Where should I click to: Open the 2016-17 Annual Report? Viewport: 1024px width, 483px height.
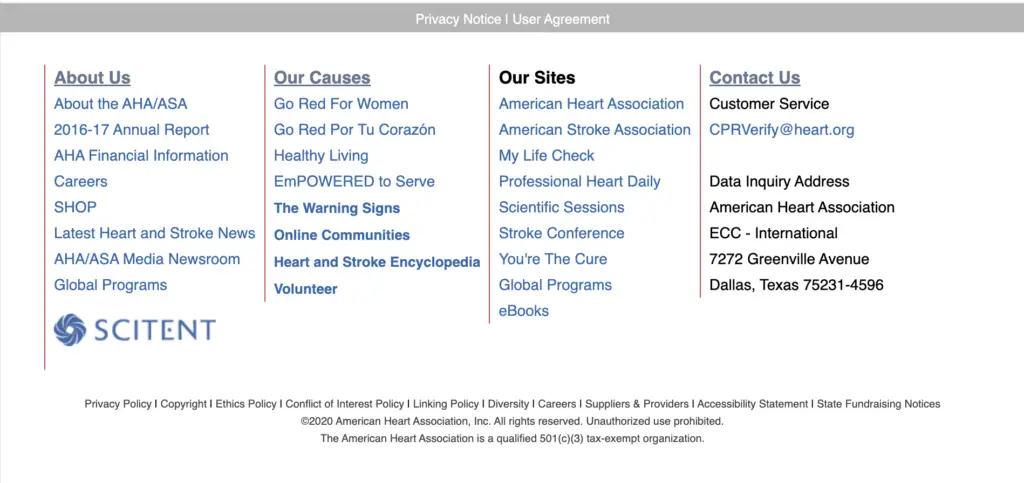(132, 130)
